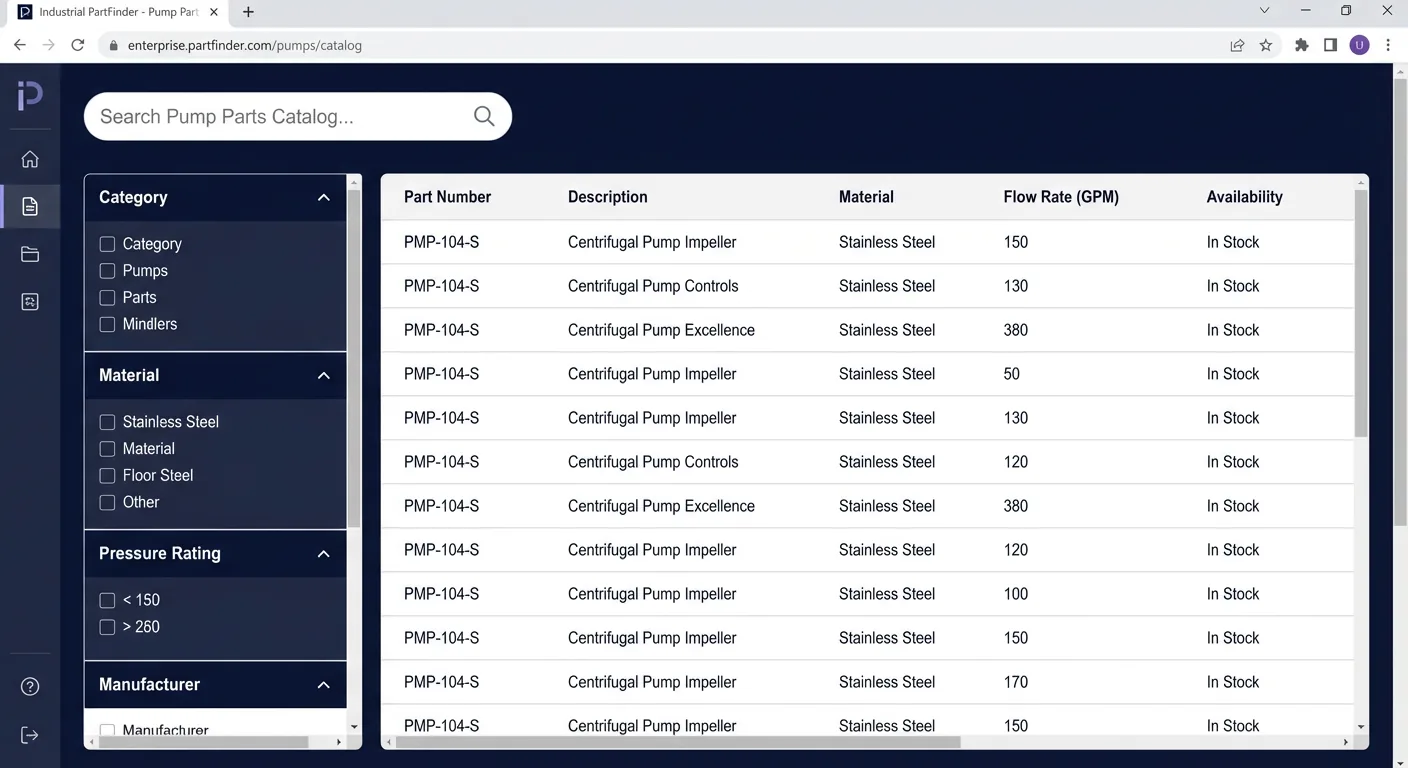Select the Industrial PartFinder browser tab
Image resolution: width=1408 pixels, height=768 pixels.
tap(118, 12)
